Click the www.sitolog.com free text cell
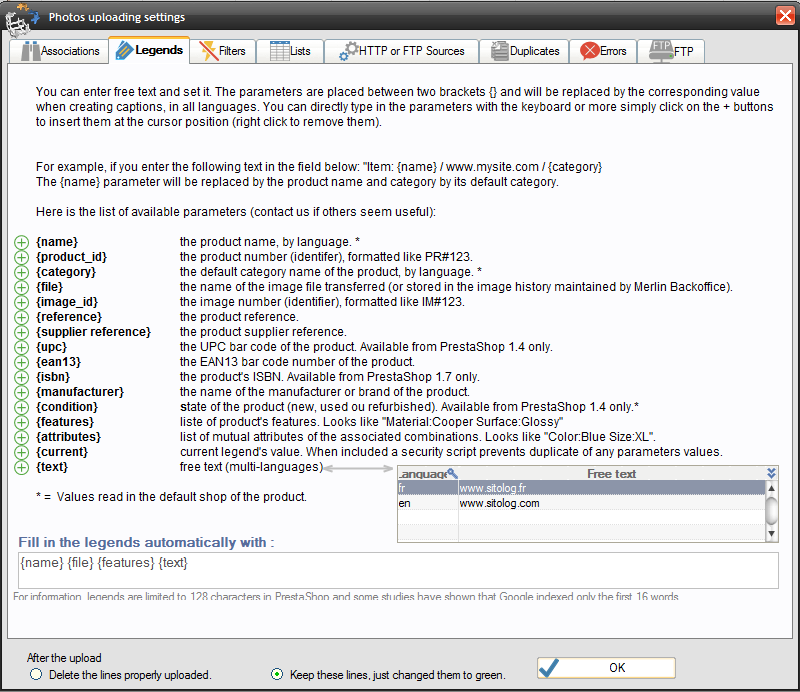Screen dimensions: 800x692 (611, 503)
